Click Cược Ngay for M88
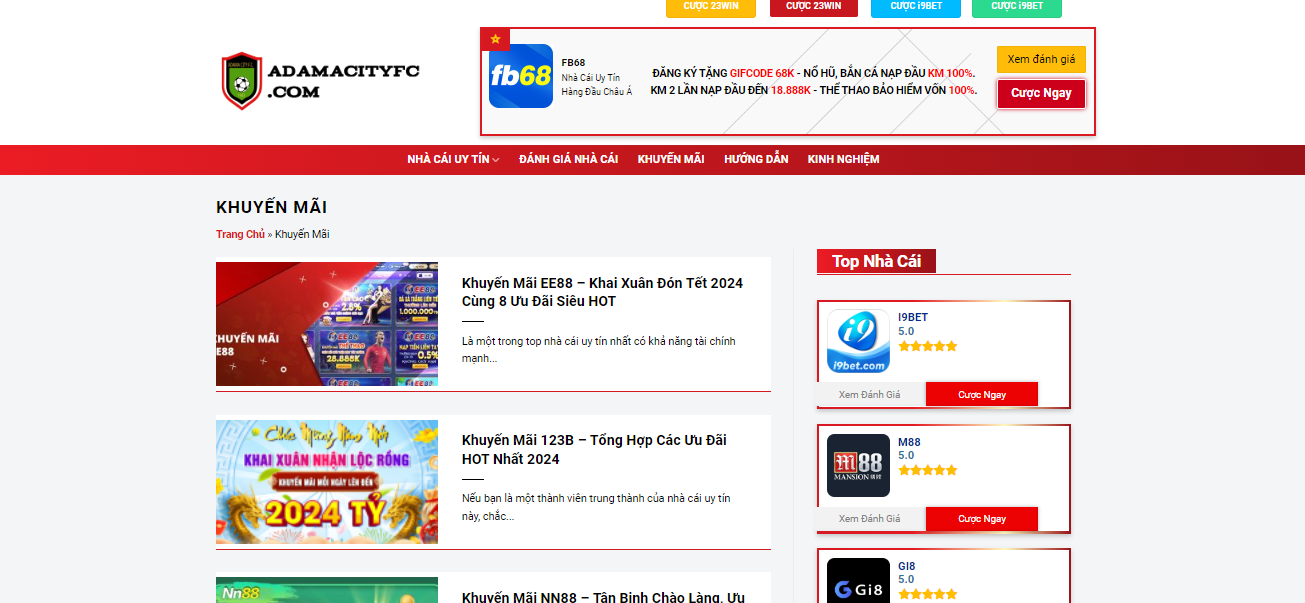The width and height of the screenshot is (1305, 603). coord(982,518)
